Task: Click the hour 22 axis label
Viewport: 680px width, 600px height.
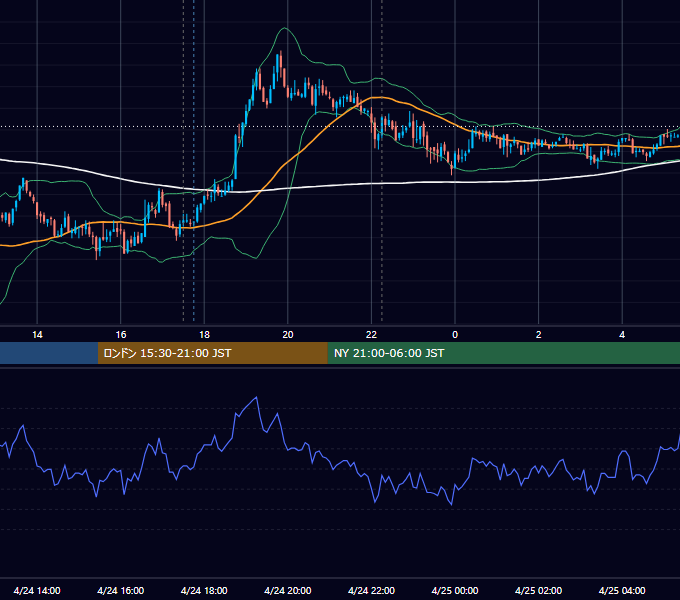Action: tap(372, 335)
